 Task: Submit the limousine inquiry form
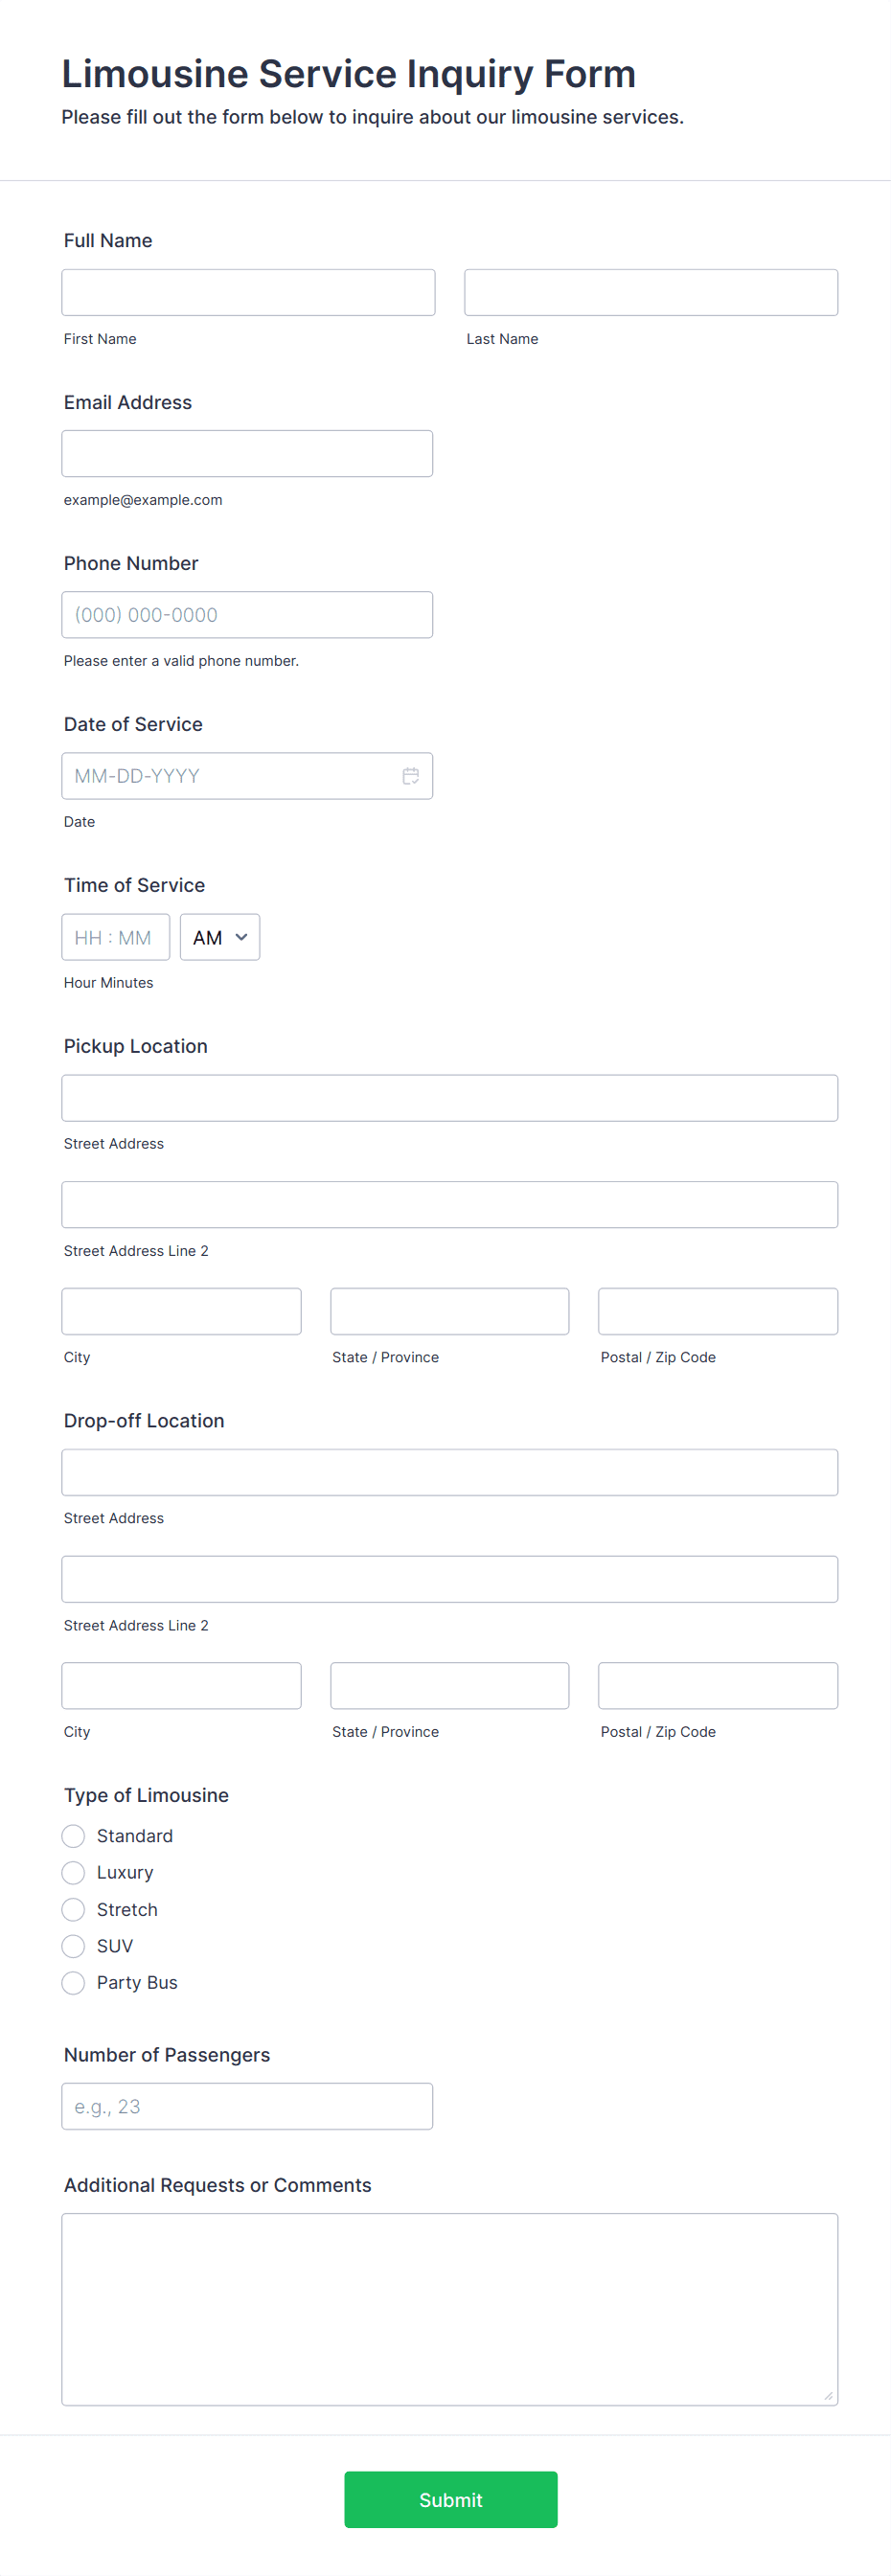click(x=451, y=2500)
